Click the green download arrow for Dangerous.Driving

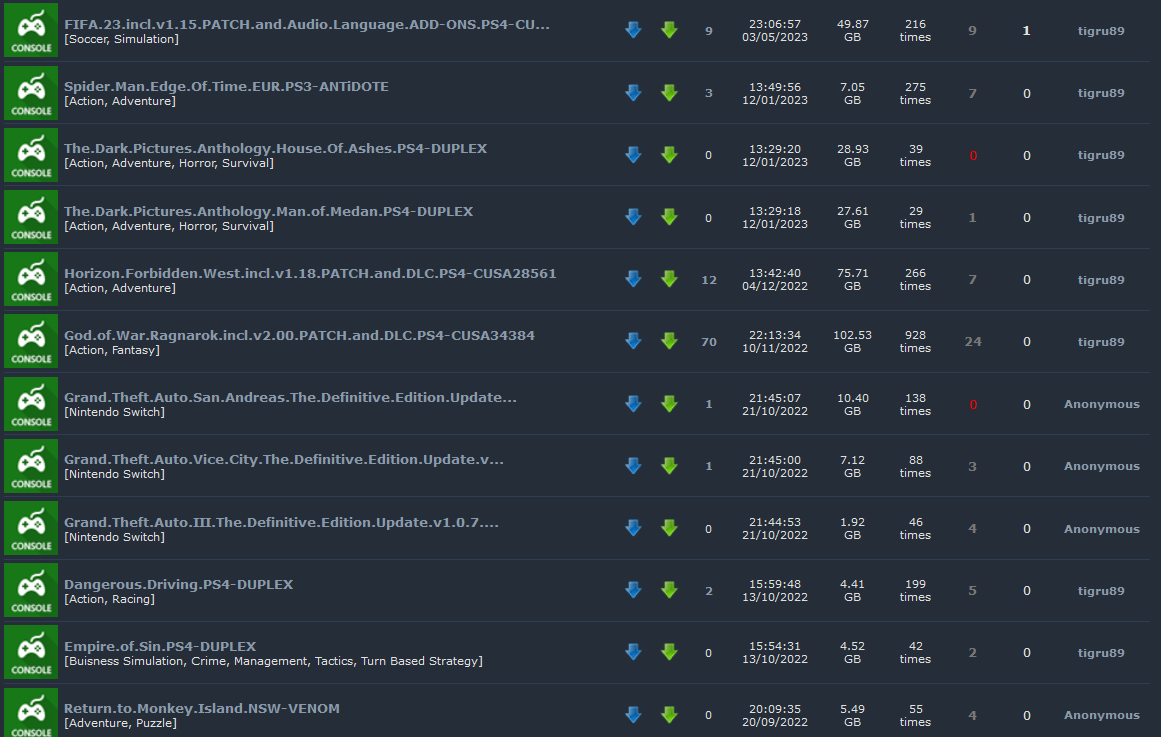[x=669, y=590]
